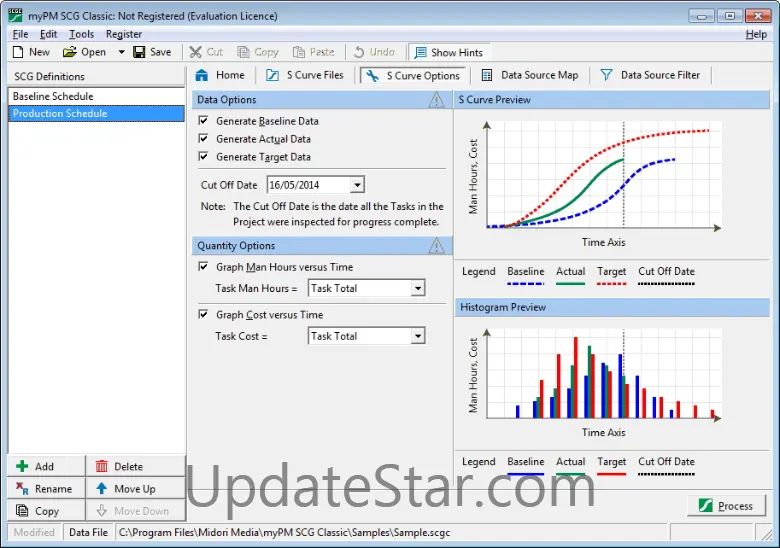Image resolution: width=780 pixels, height=548 pixels.
Task: Uncheck Generate Baseline Data
Action: (x=204, y=121)
